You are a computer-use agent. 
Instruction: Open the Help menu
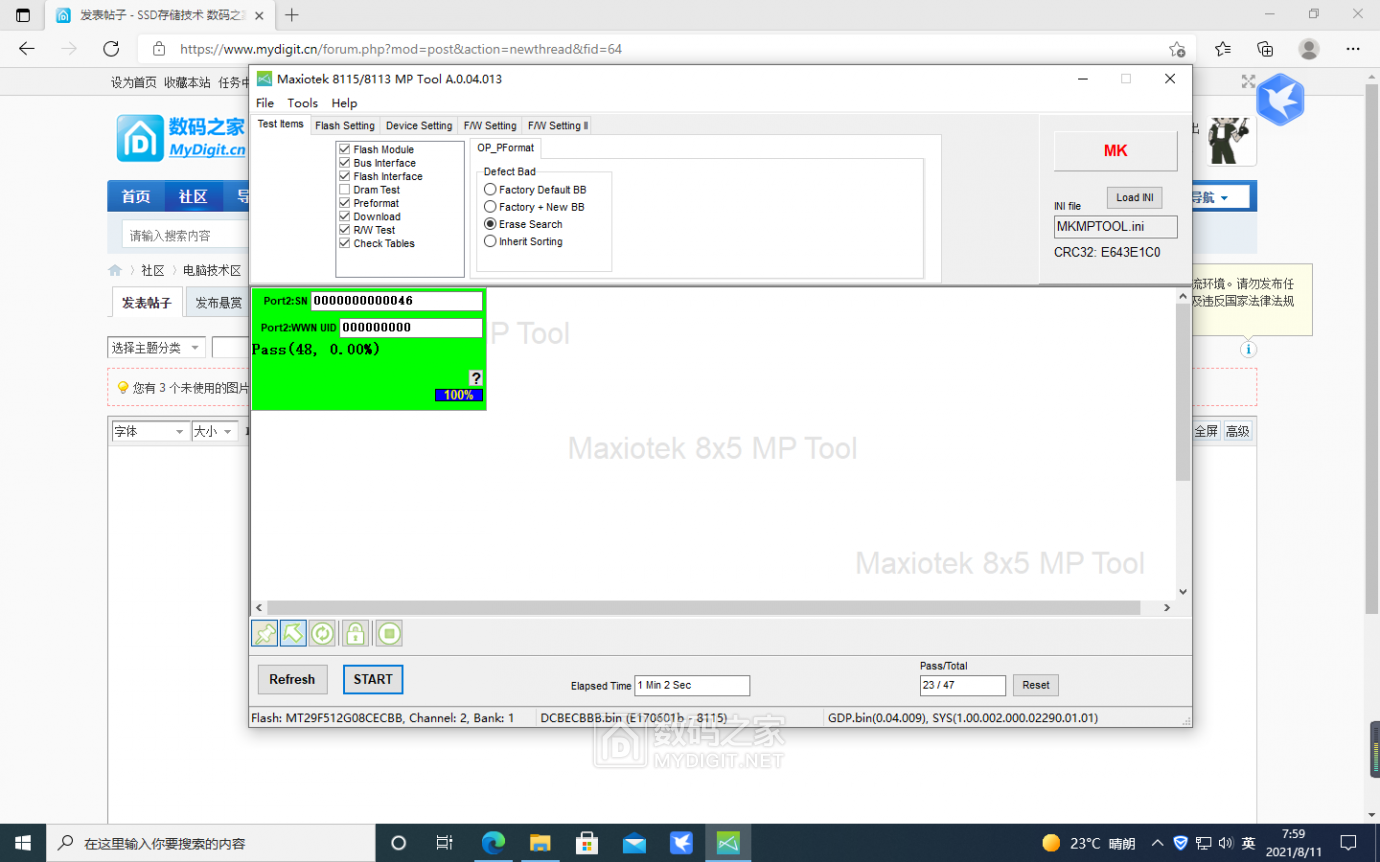[x=344, y=103]
